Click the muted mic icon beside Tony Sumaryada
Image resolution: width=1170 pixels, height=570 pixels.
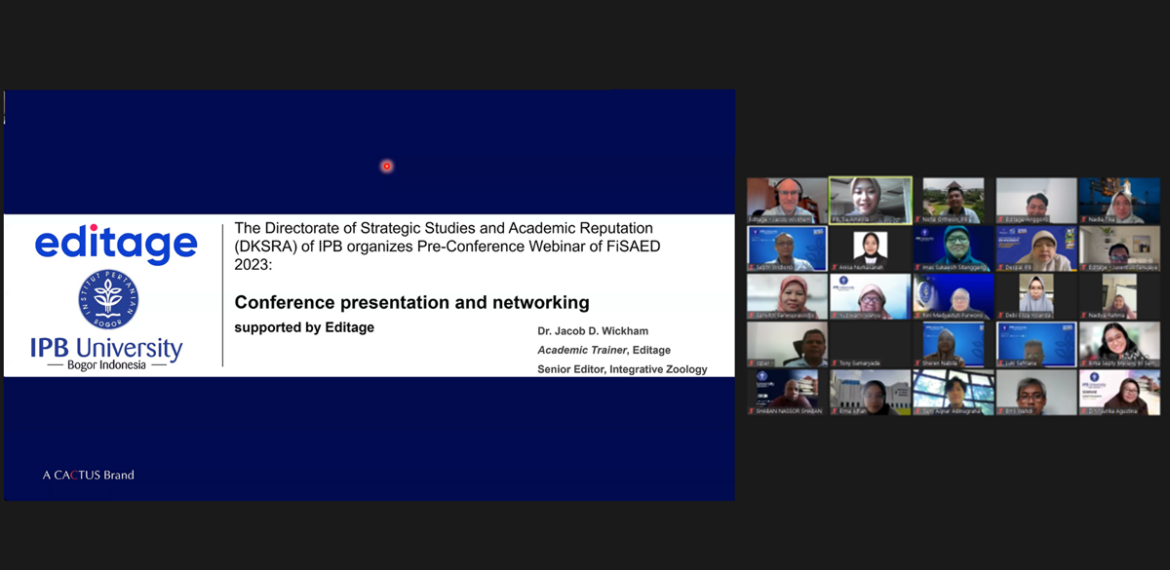coord(834,363)
